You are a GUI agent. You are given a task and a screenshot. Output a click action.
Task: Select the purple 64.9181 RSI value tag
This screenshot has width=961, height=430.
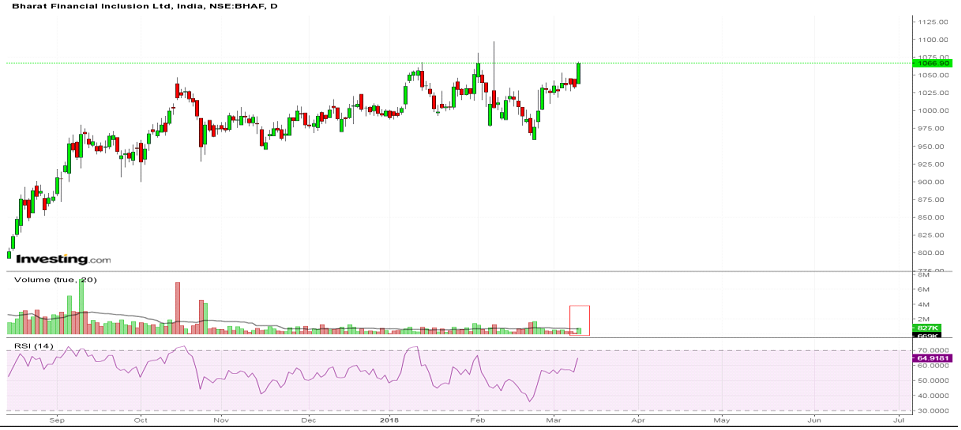click(932, 358)
